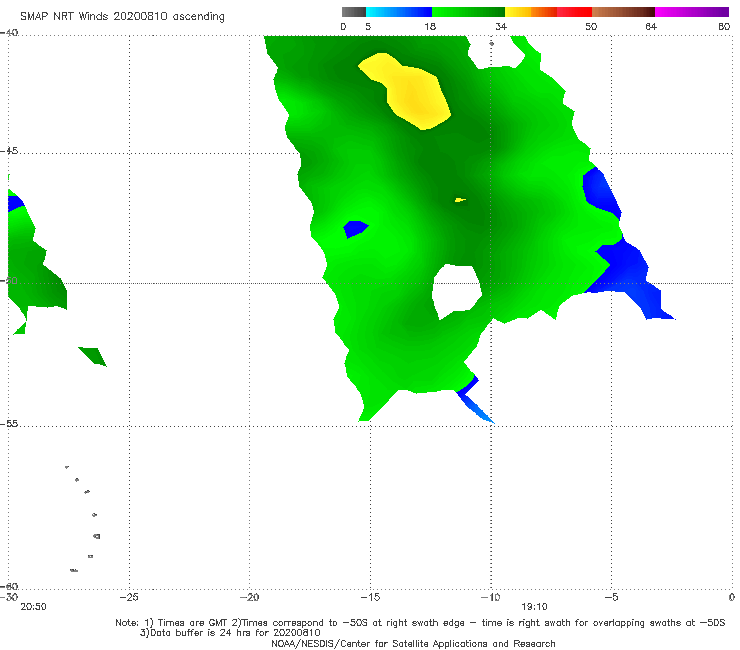Viewport: 740px width, 650px height.
Task: Click the -5 longitude axis label
Action: pyautogui.click(x=611, y=597)
